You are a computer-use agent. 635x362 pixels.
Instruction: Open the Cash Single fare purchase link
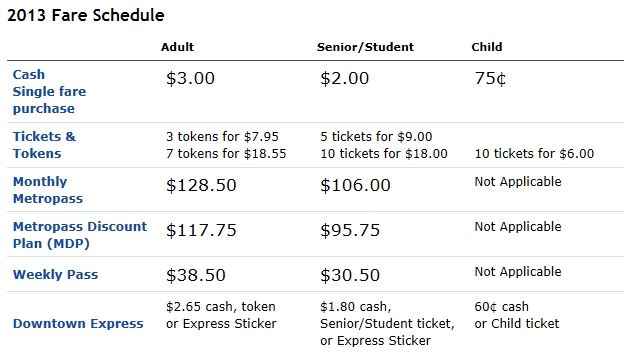click(49, 92)
